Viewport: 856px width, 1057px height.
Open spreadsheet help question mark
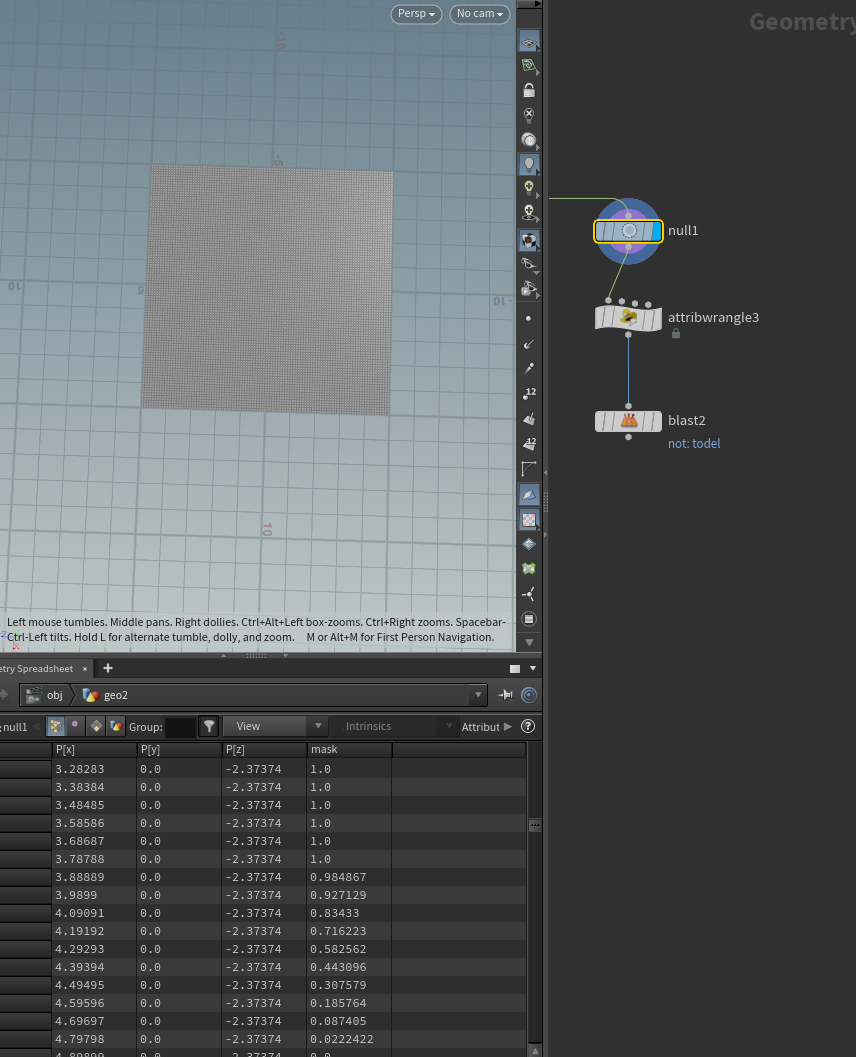(528, 726)
